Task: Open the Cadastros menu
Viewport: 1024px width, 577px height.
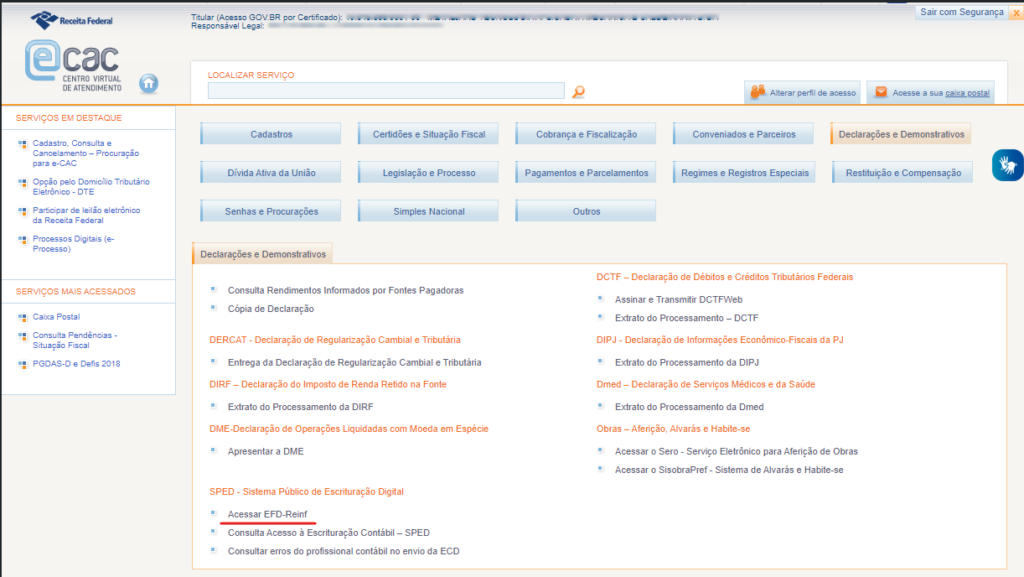Action: pos(271,134)
